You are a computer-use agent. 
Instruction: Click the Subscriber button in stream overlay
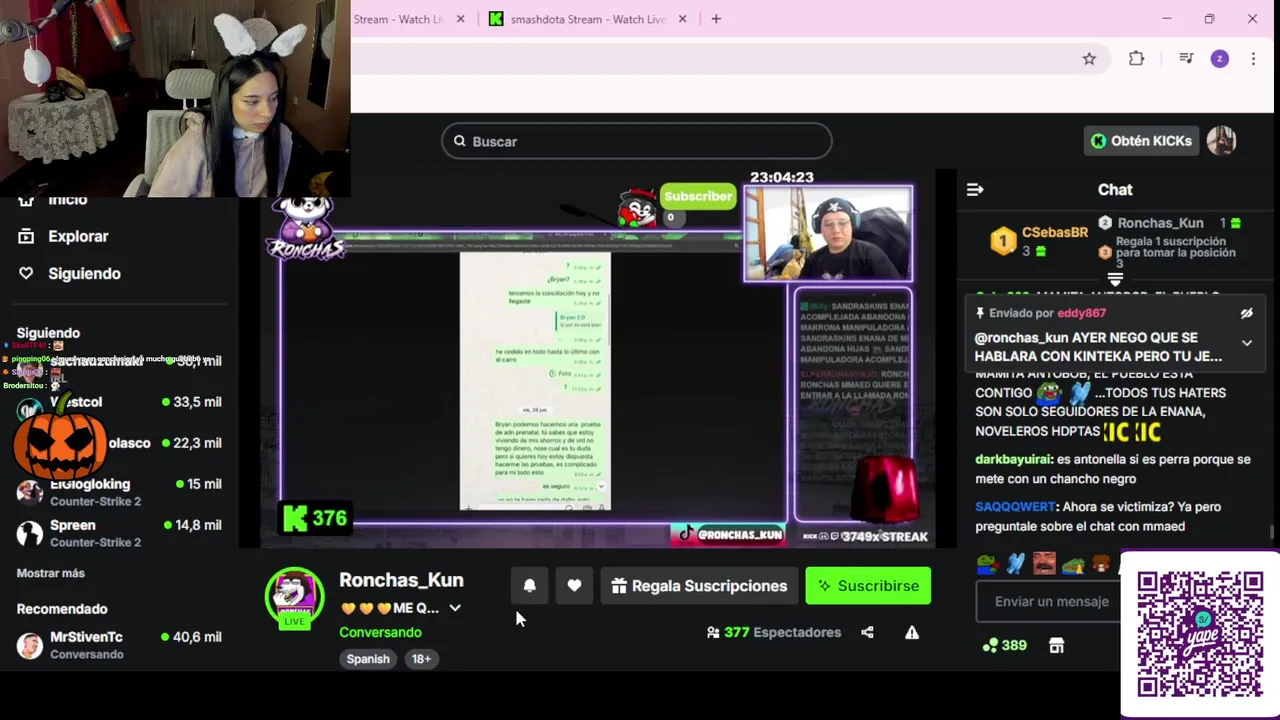click(697, 196)
